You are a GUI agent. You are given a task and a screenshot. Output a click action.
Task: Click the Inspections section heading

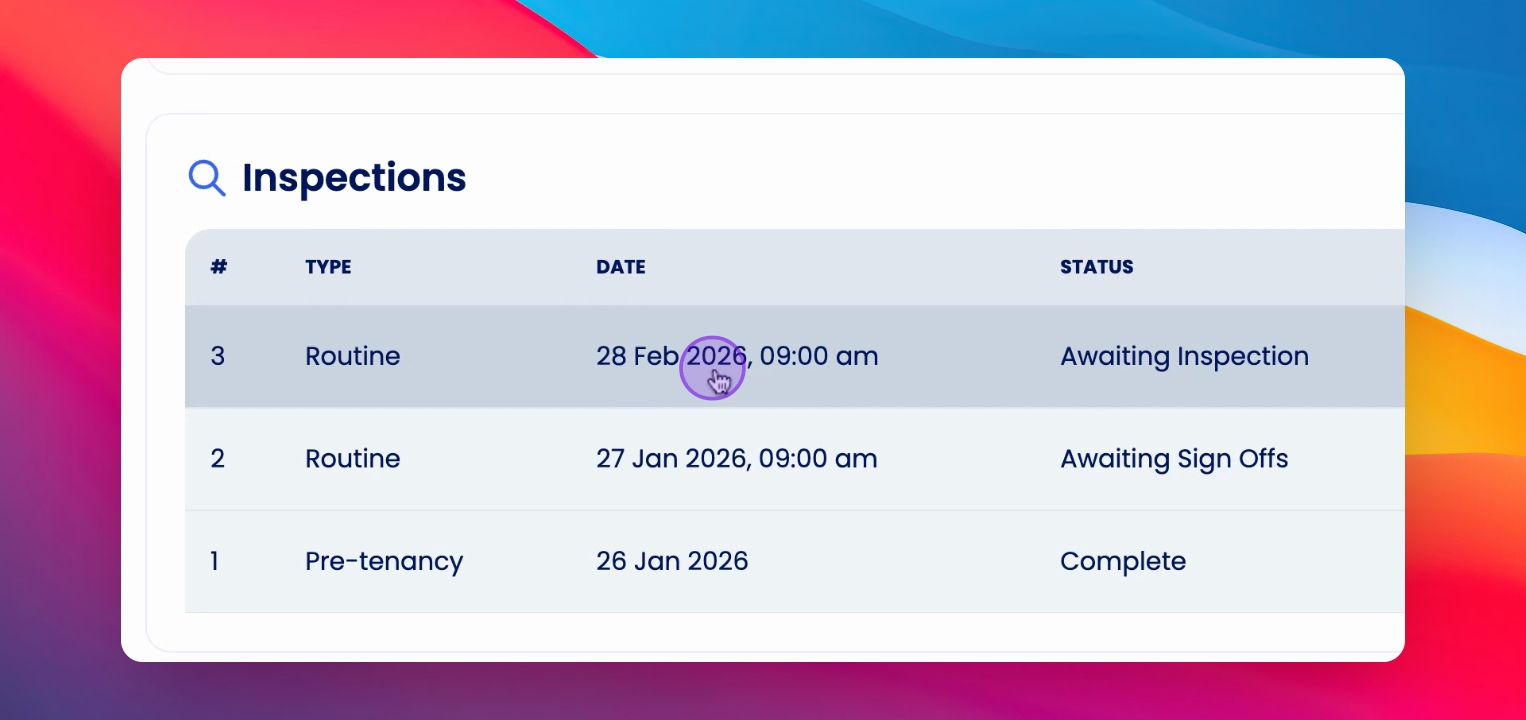pos(354,177)
